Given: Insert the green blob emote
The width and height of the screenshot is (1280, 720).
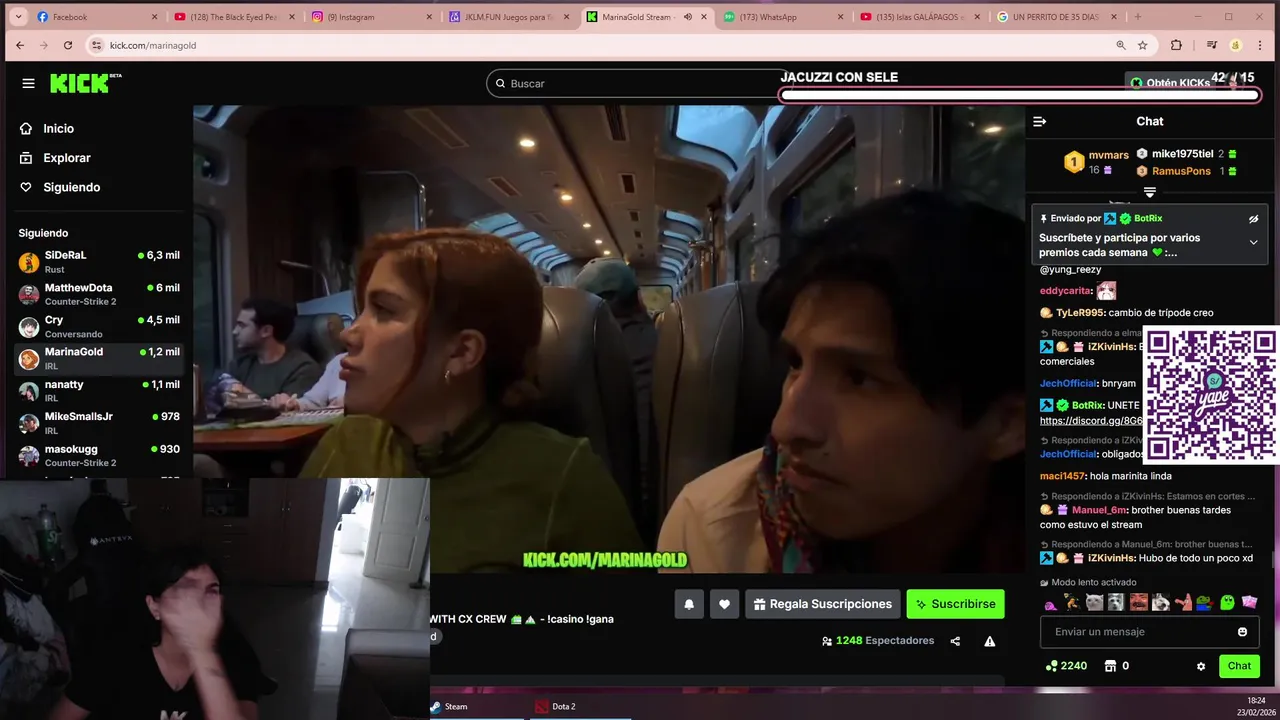Looking at the screenshot, I should pyautogui.click(x=1227, y=602).
